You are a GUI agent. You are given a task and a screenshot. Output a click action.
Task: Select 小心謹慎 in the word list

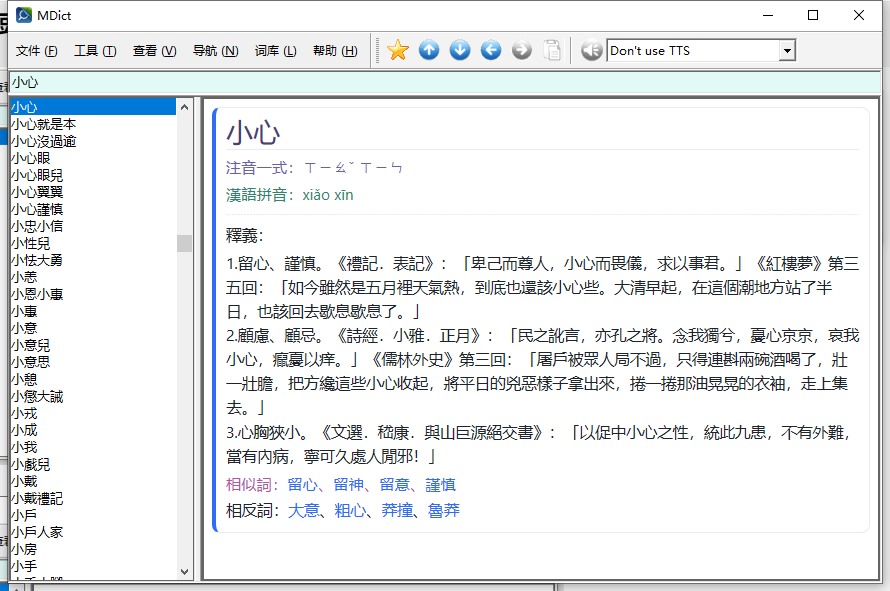point(37,209)
